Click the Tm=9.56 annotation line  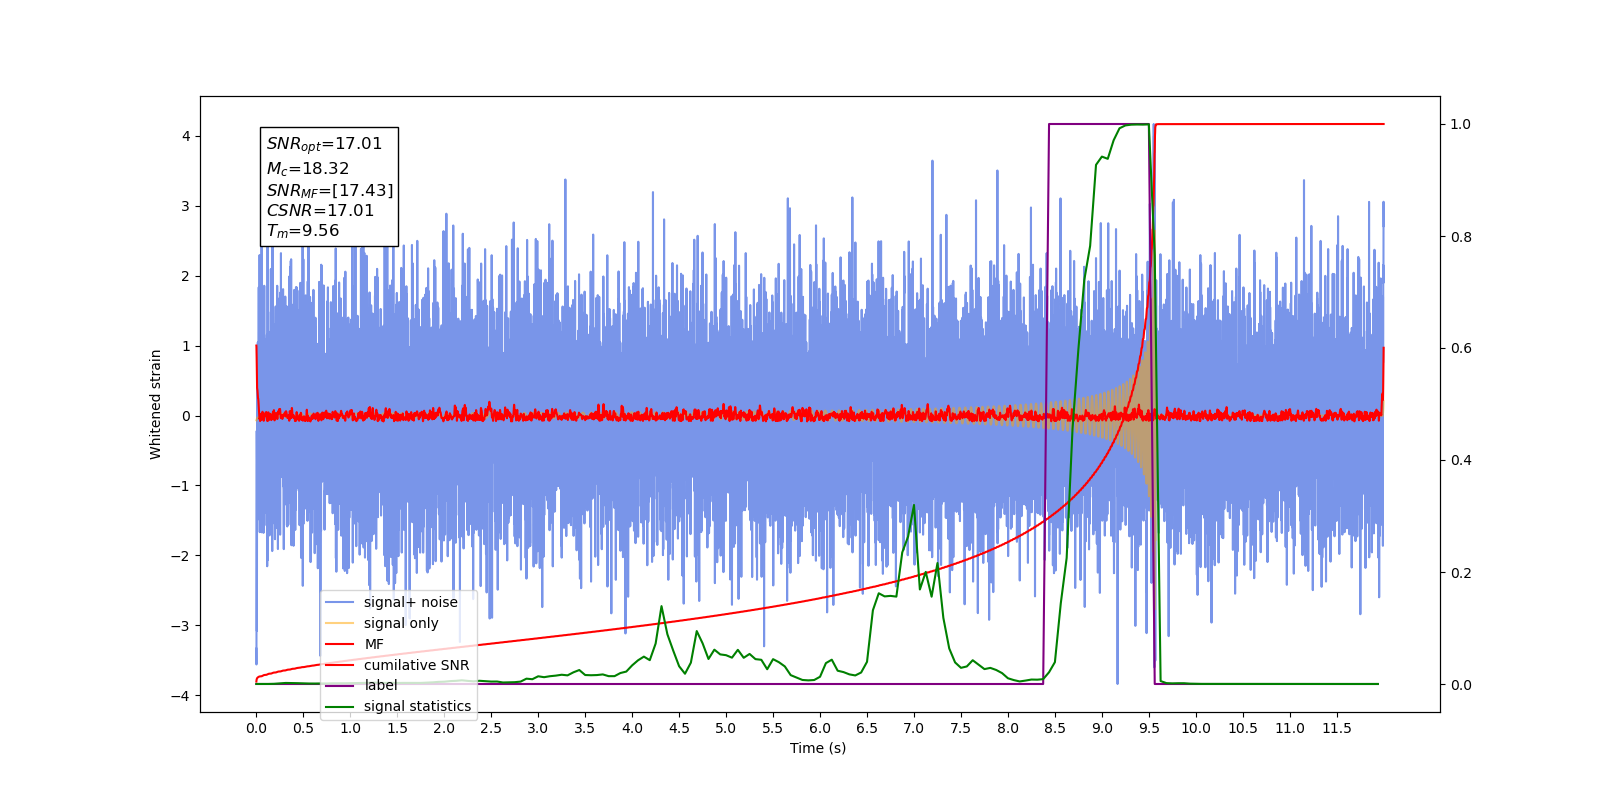coord(303,231)
